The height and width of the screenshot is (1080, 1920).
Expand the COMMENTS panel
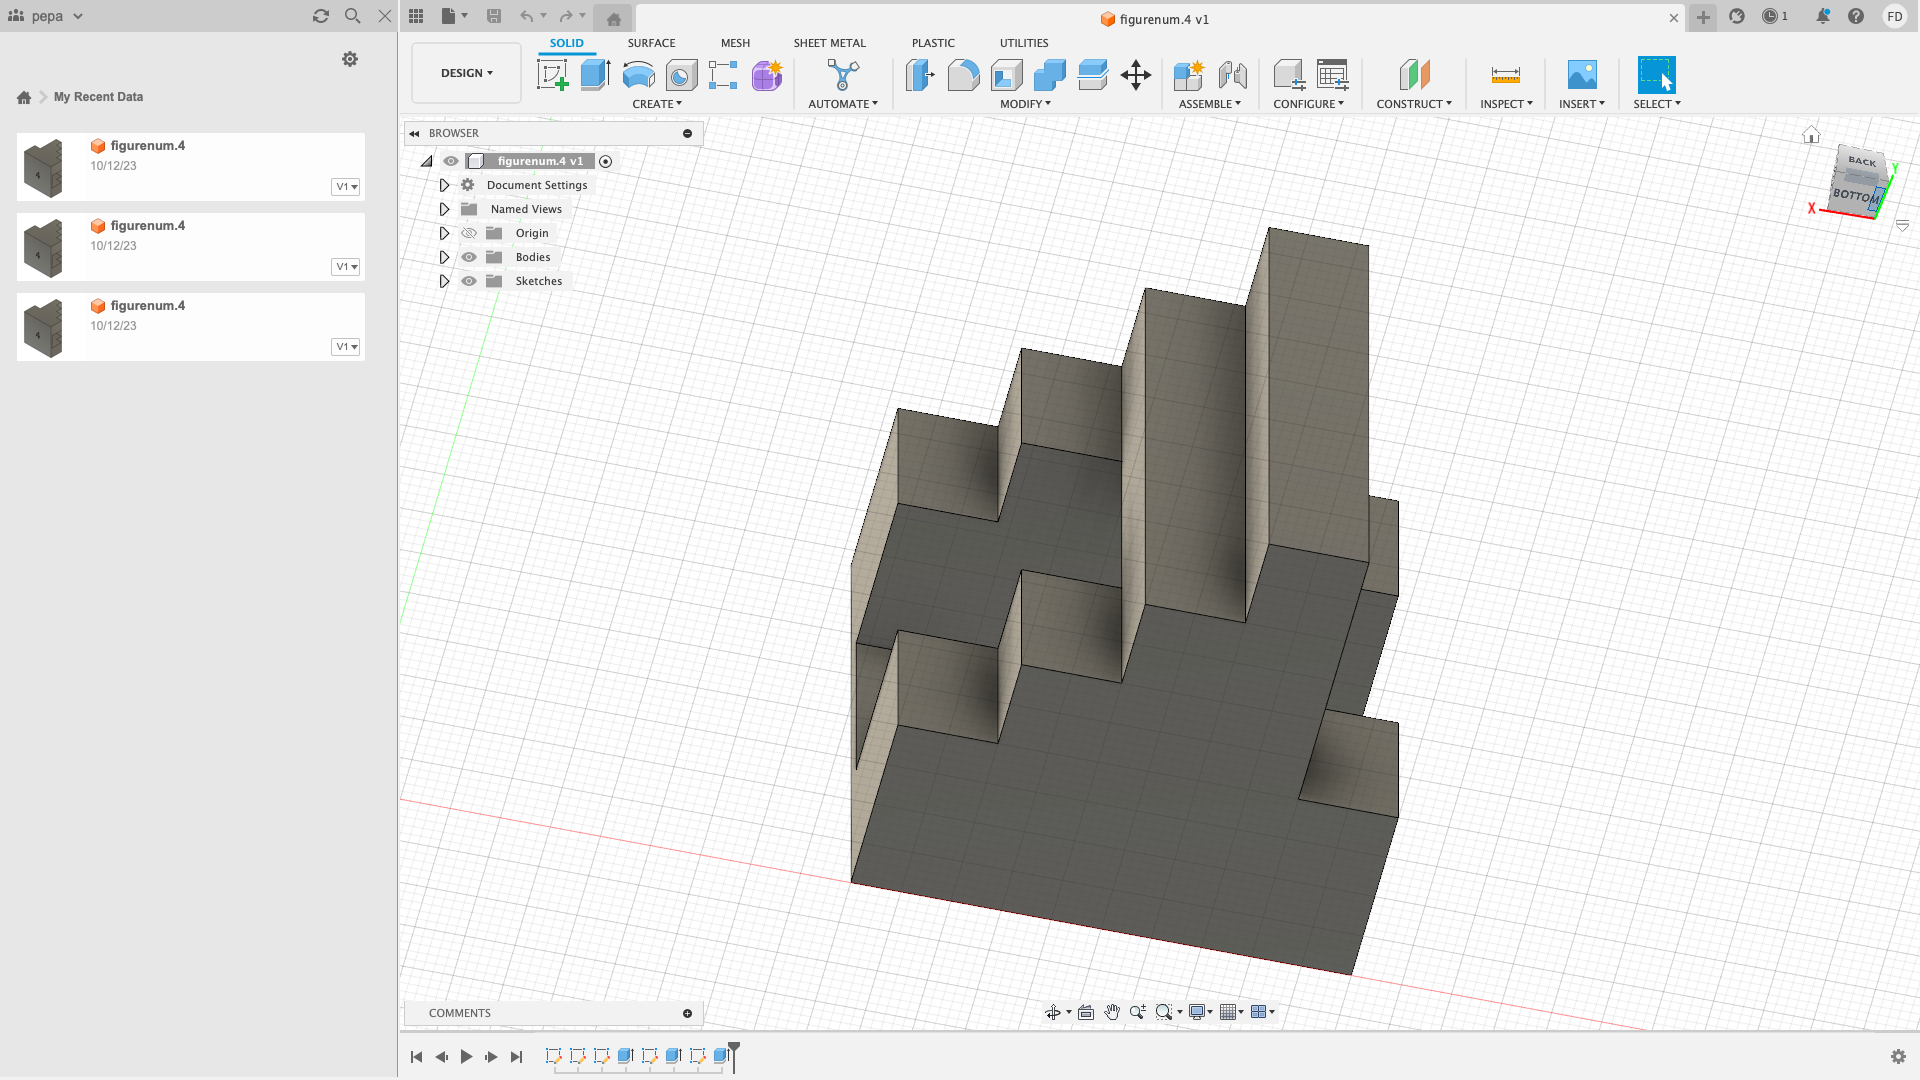[x=687, y=1013]
